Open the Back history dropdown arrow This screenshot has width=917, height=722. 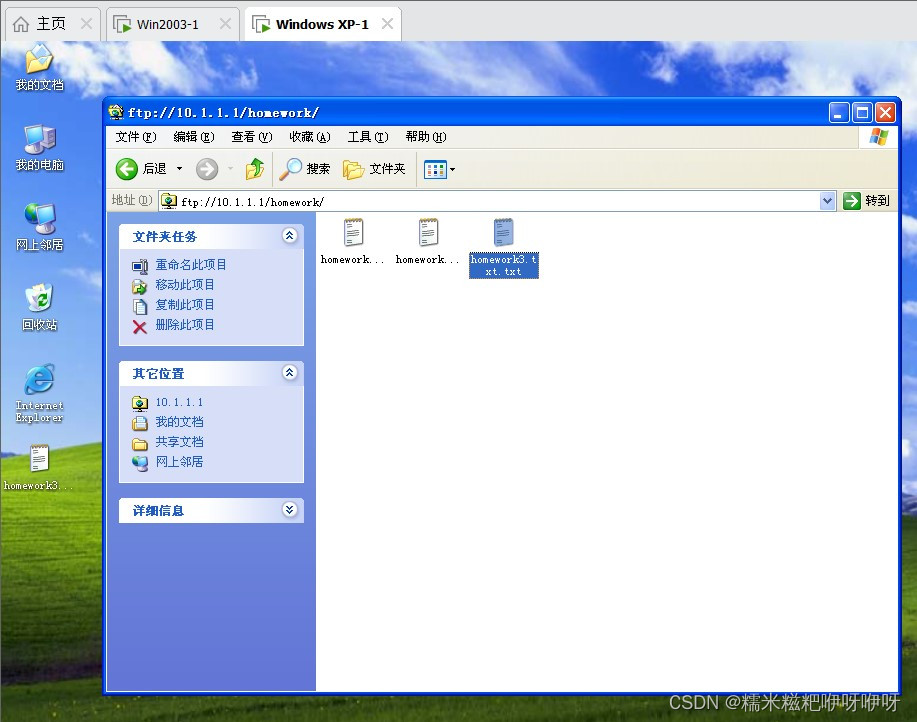(x=180, y=169)
